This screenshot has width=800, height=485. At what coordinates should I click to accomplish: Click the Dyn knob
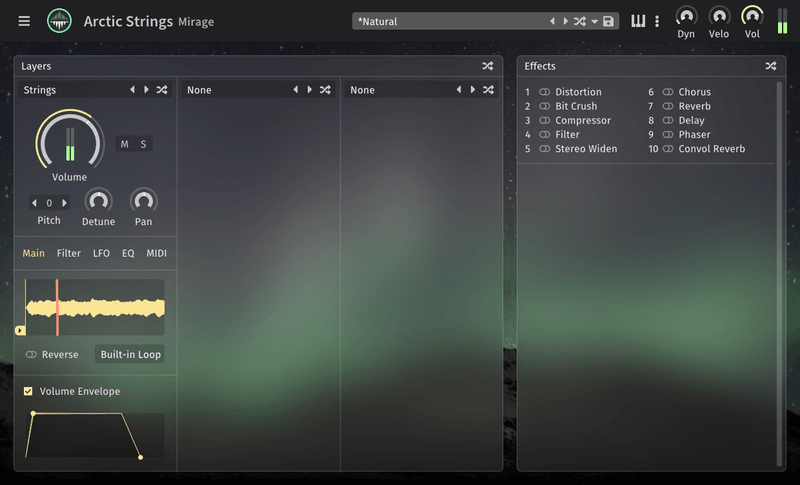(x=686, y=16)
